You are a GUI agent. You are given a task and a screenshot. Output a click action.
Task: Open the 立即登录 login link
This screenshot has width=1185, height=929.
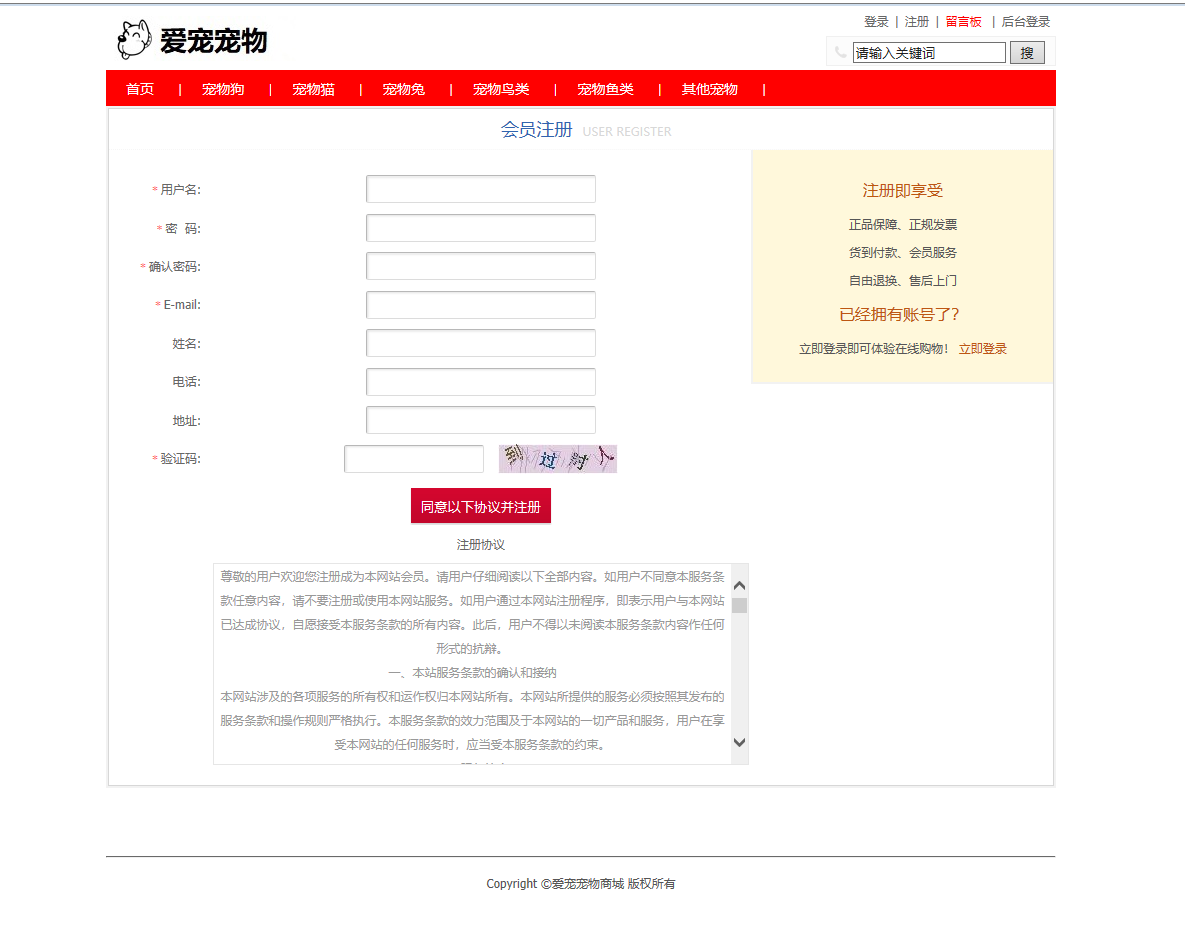click(983, 348)
